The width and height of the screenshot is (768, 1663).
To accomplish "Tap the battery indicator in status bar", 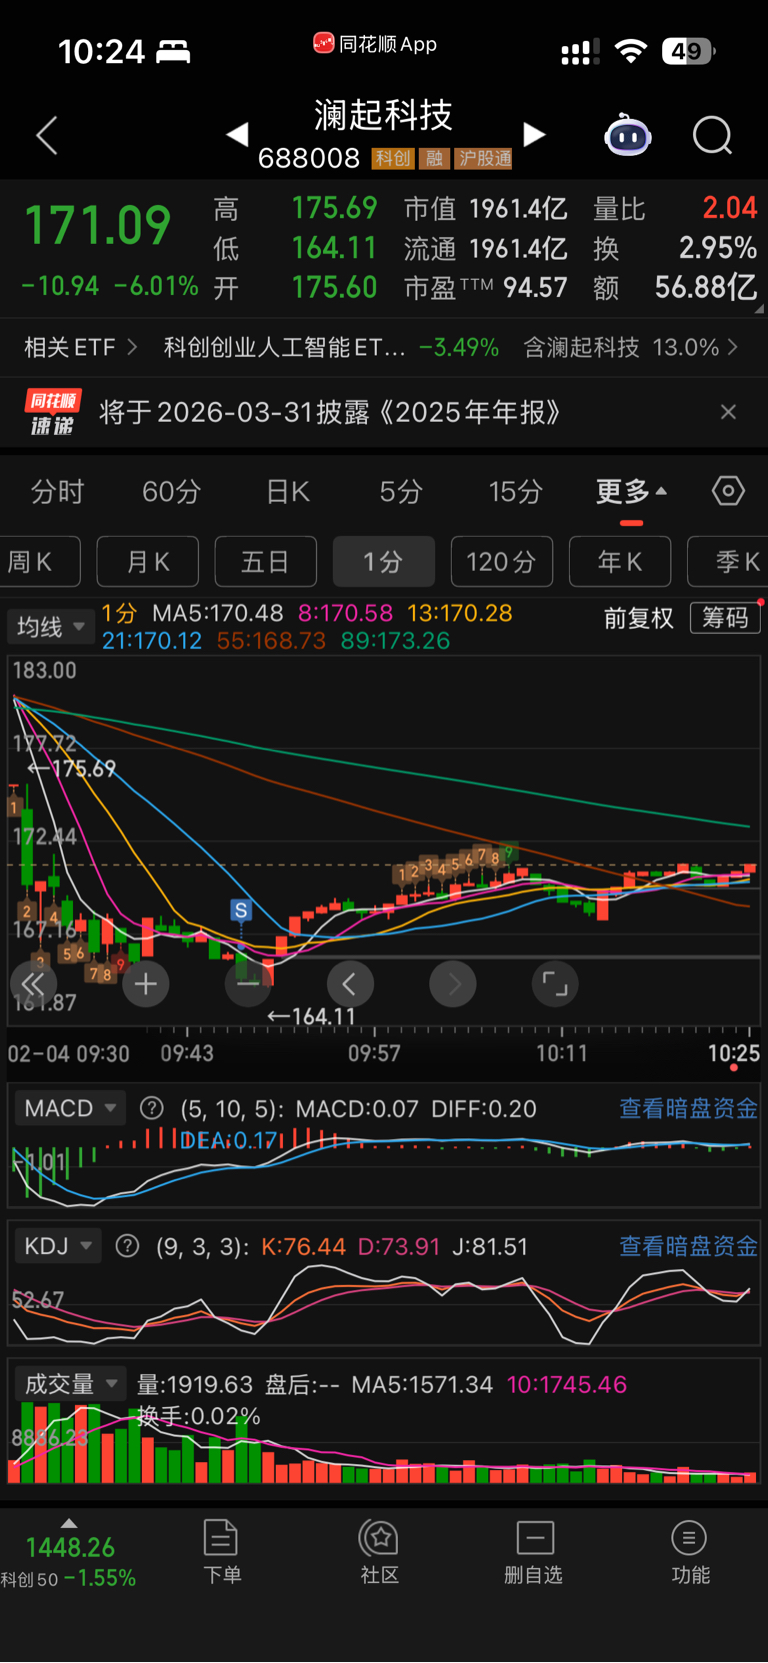I will 688,51.
